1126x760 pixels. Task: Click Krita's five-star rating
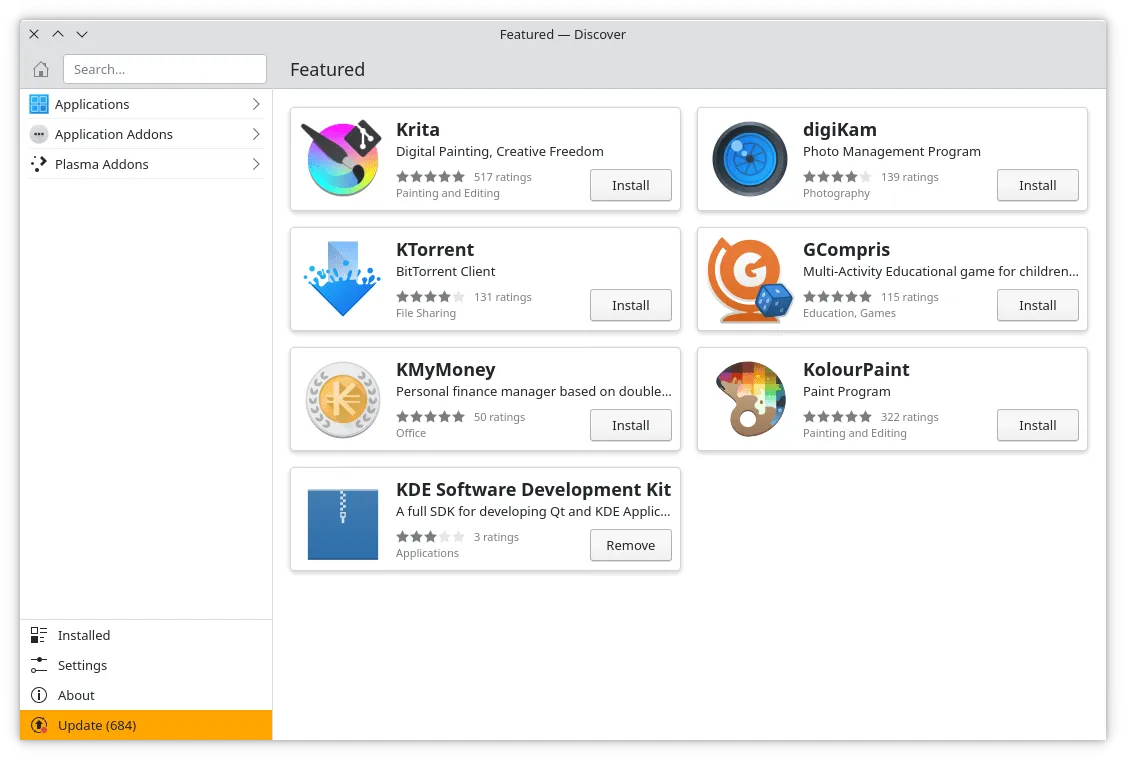(x=431, y=176)
